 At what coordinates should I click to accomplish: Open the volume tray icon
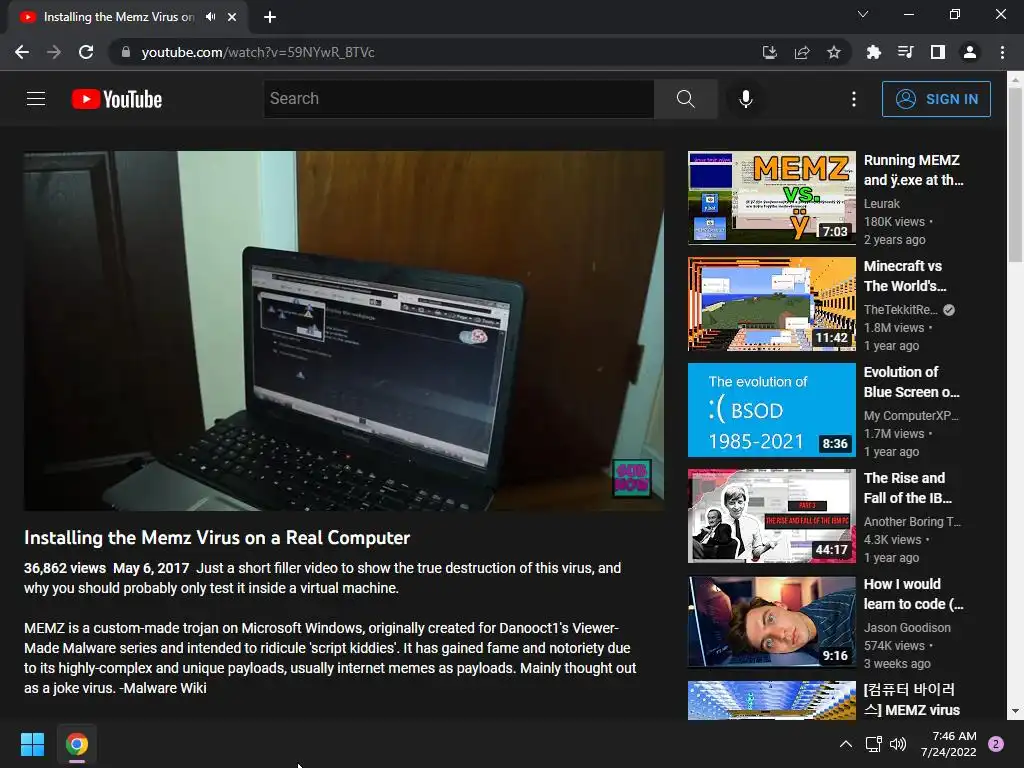(899, 744)
